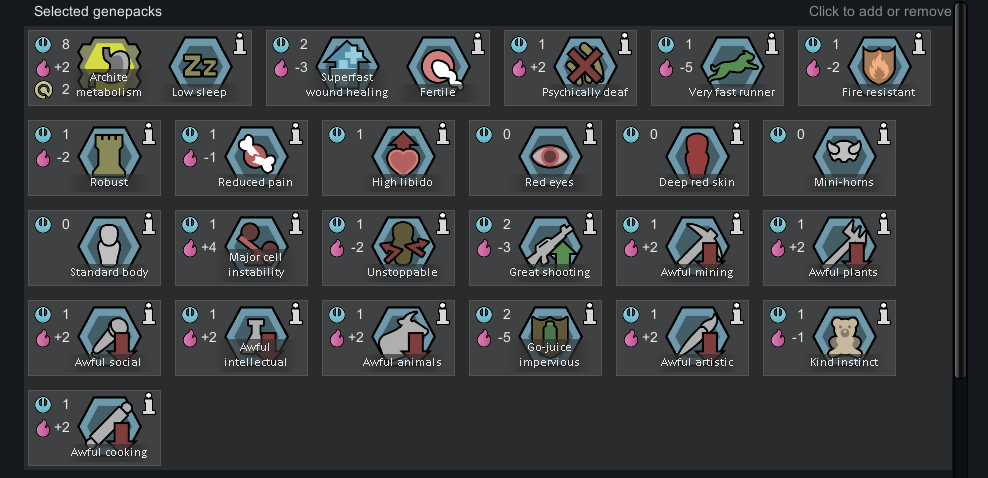The height and width of the screenshot is (478, 988).
Task: Click the Very fast runner gene icon
Action: point(732,67)
